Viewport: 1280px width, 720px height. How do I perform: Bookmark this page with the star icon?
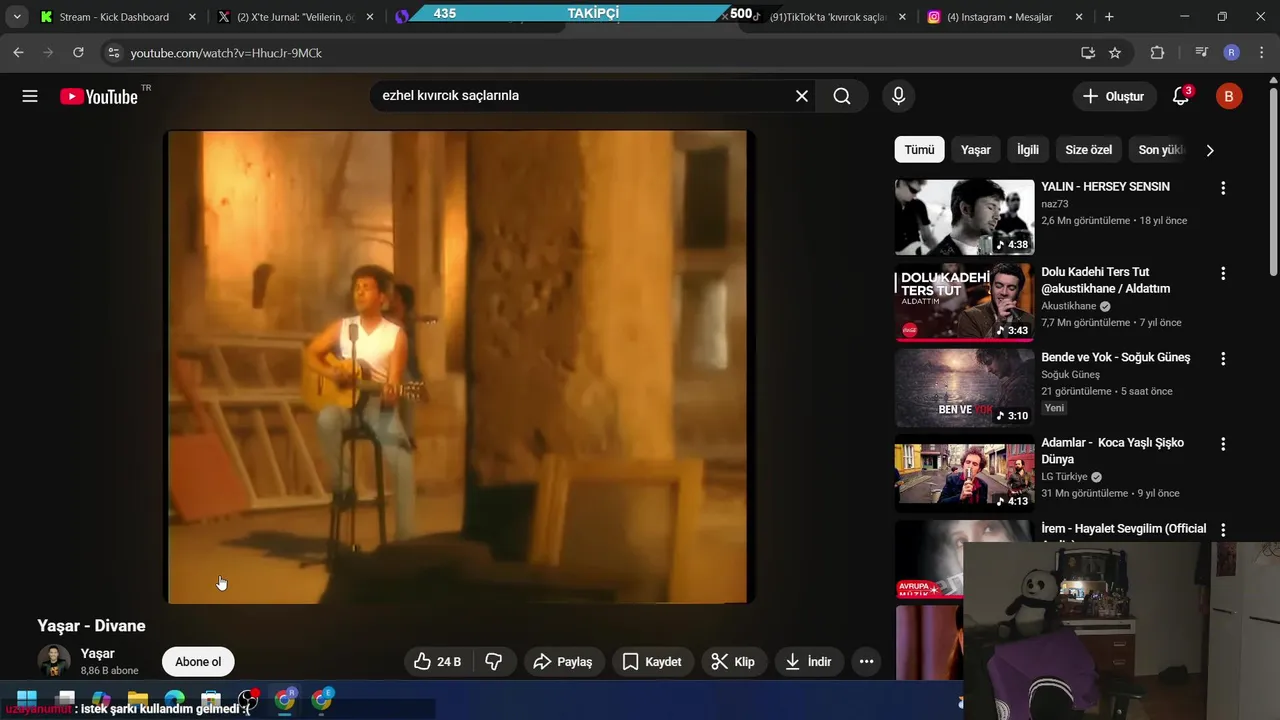pyautogui.click(x=1115, y=53)
